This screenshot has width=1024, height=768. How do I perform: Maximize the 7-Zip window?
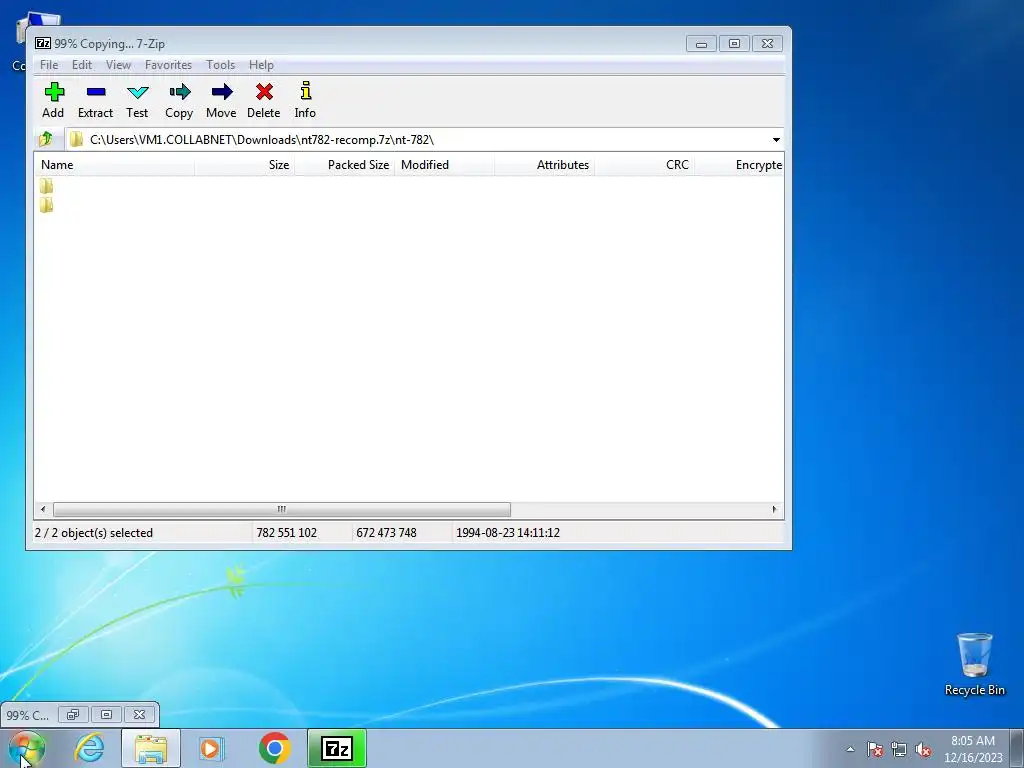tap(734, 44)
